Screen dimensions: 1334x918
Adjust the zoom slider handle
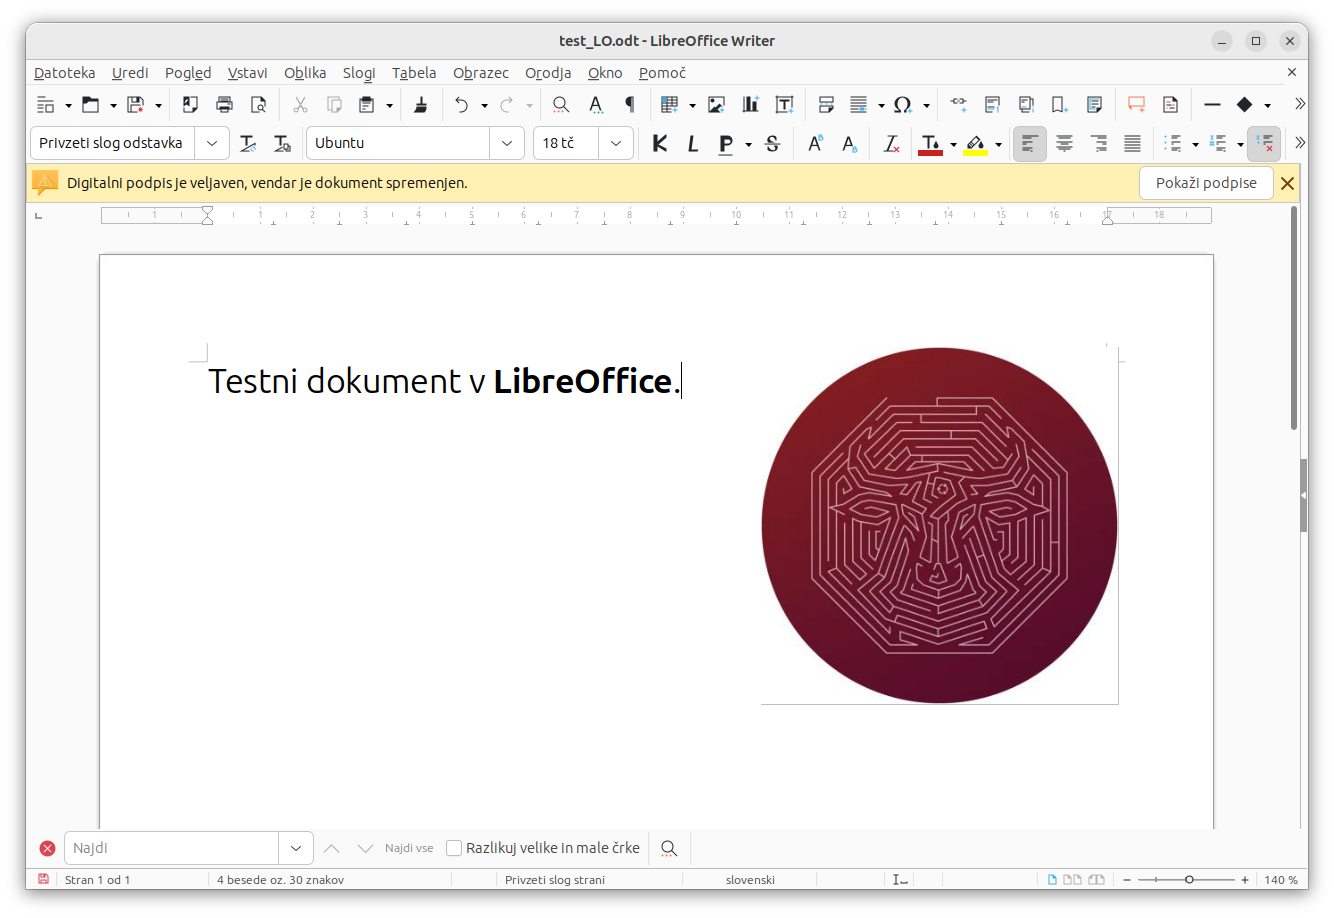1189,880
